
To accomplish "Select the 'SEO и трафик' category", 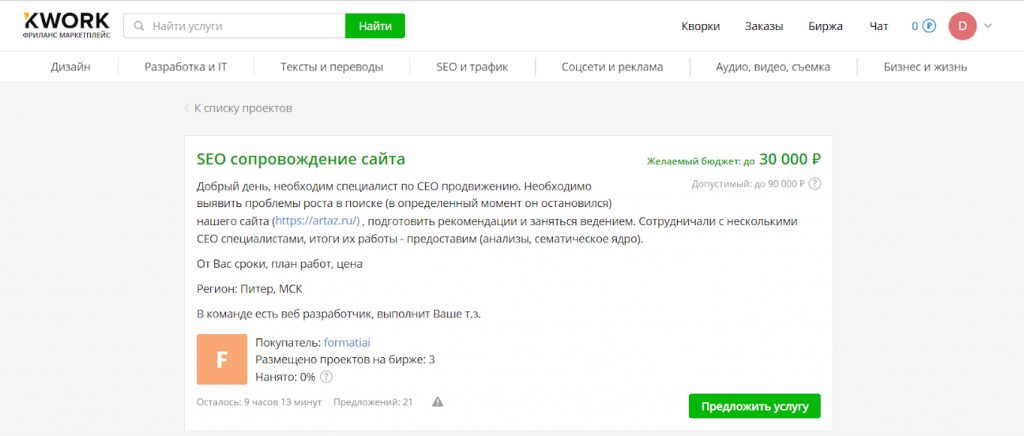I will (x=472, y=67).
